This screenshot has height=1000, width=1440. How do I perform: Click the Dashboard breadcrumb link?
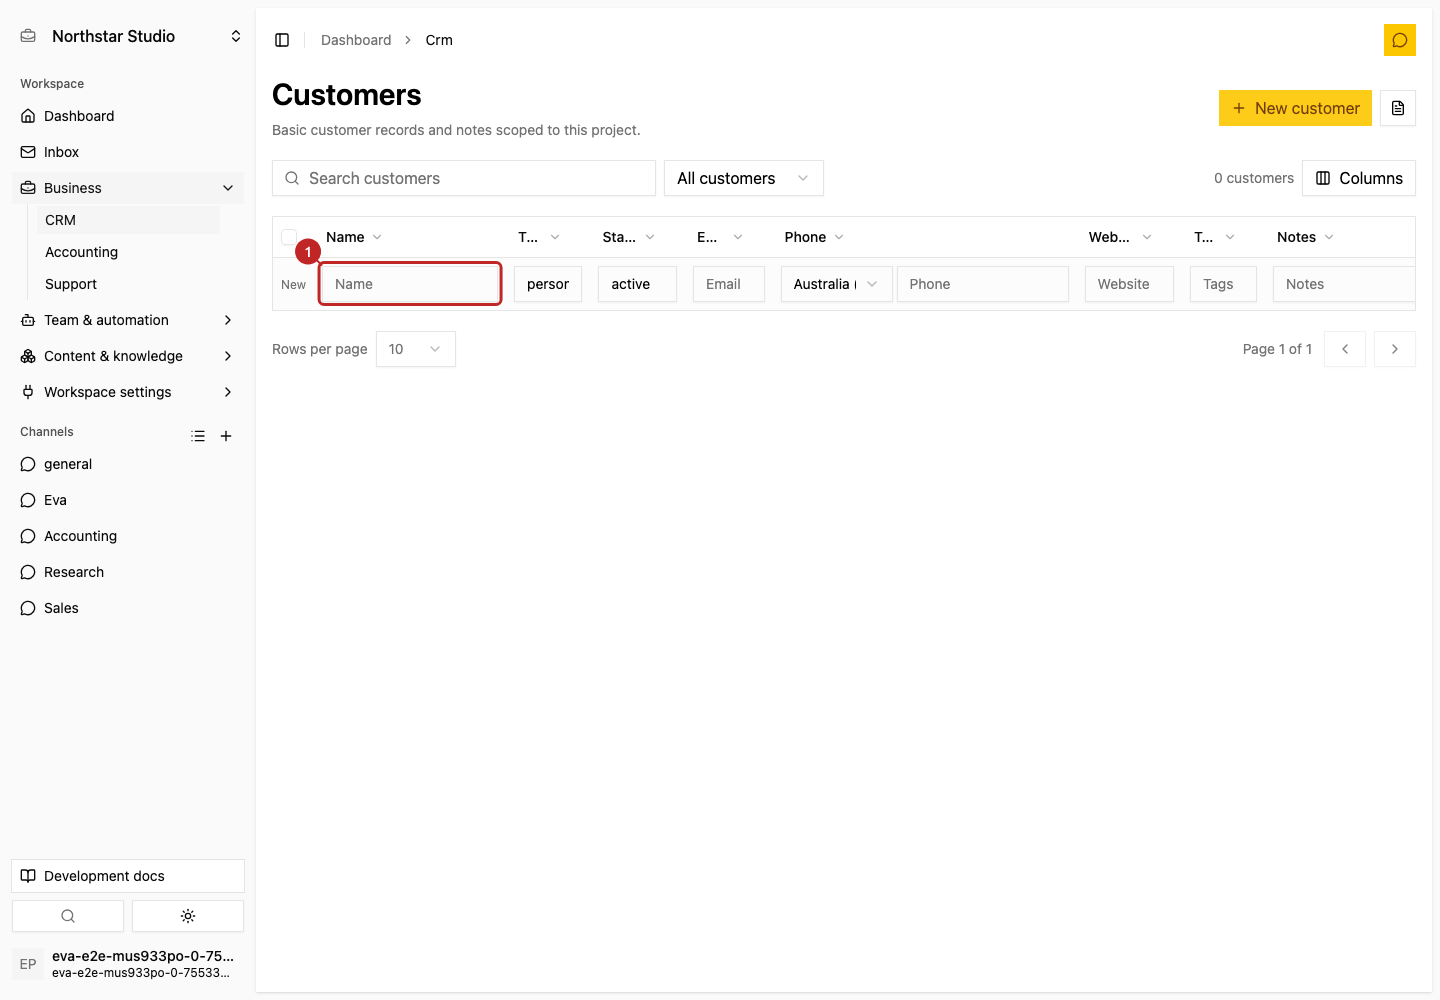[356, 40]
